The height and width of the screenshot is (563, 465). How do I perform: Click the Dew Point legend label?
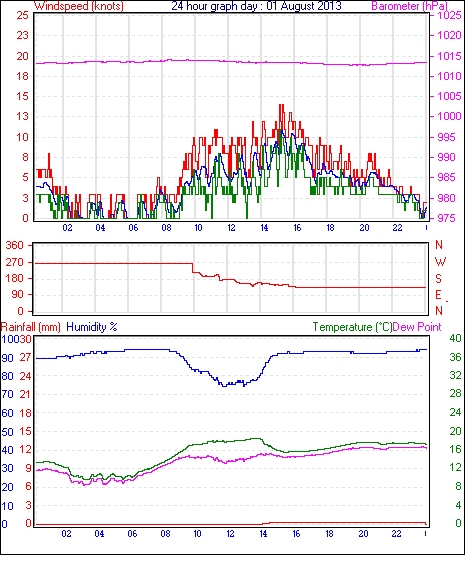point(417,327)
